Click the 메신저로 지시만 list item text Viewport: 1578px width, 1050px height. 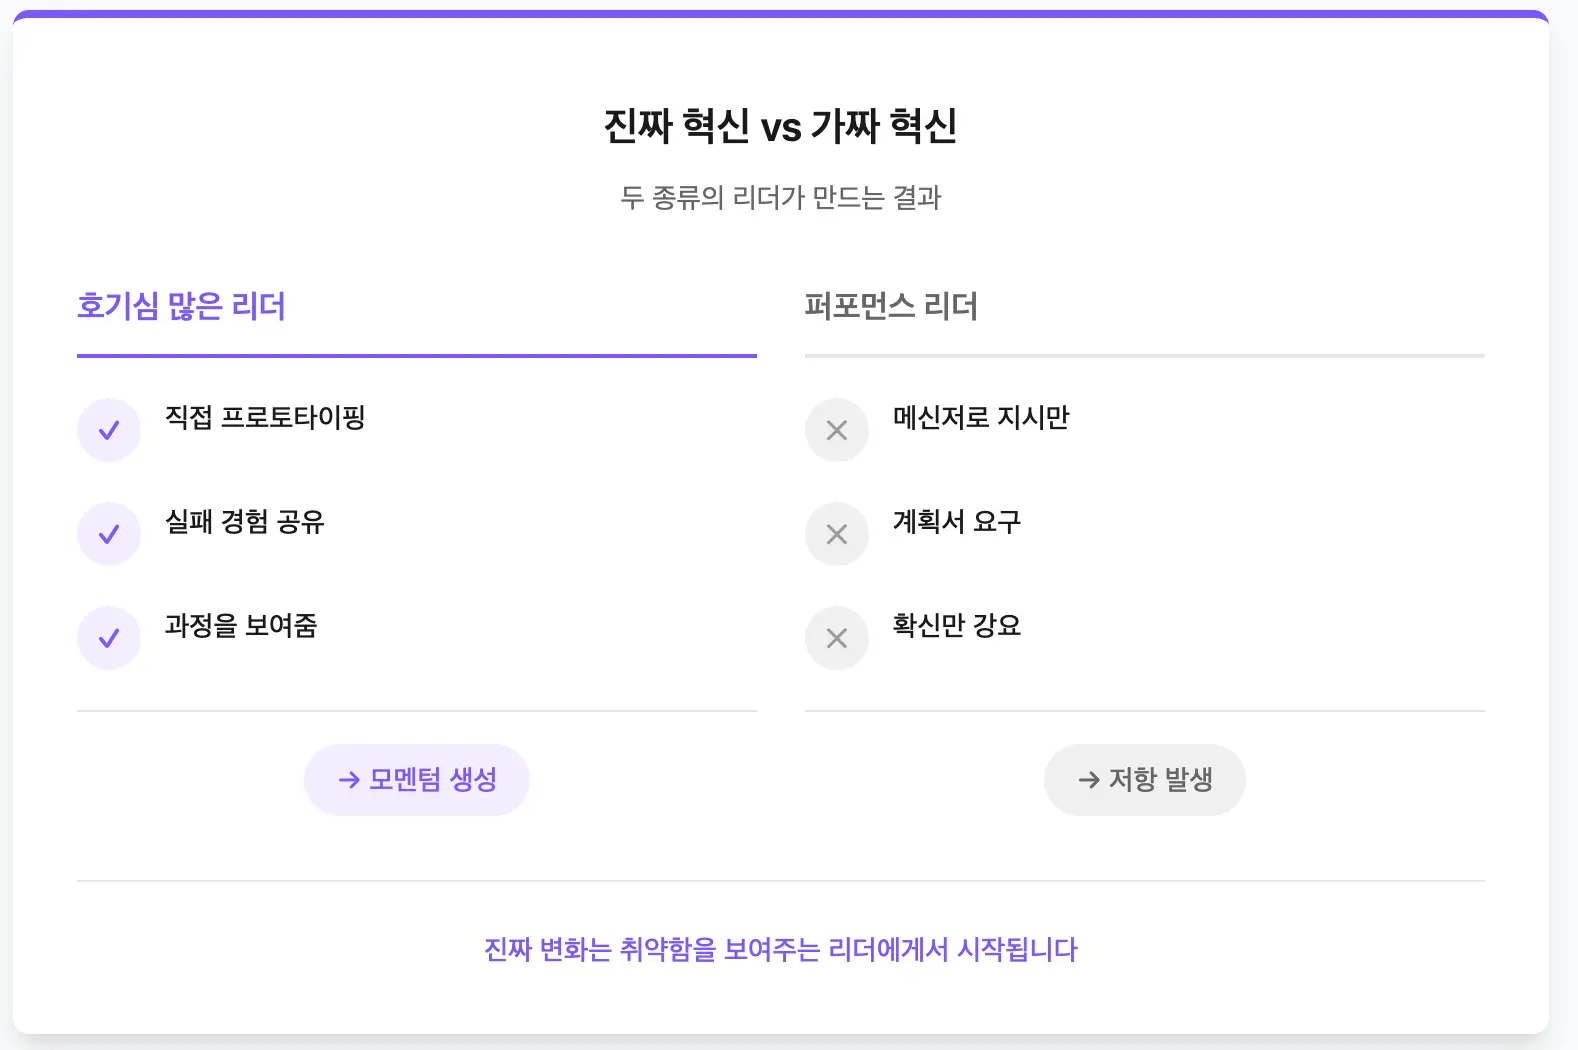click(x=981, y=417)
